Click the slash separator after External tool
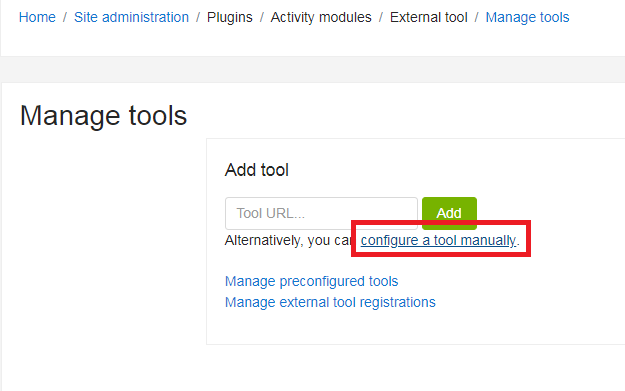Image resolution: width=625 pixels, height=391 pixels. (x=476, y=17)
